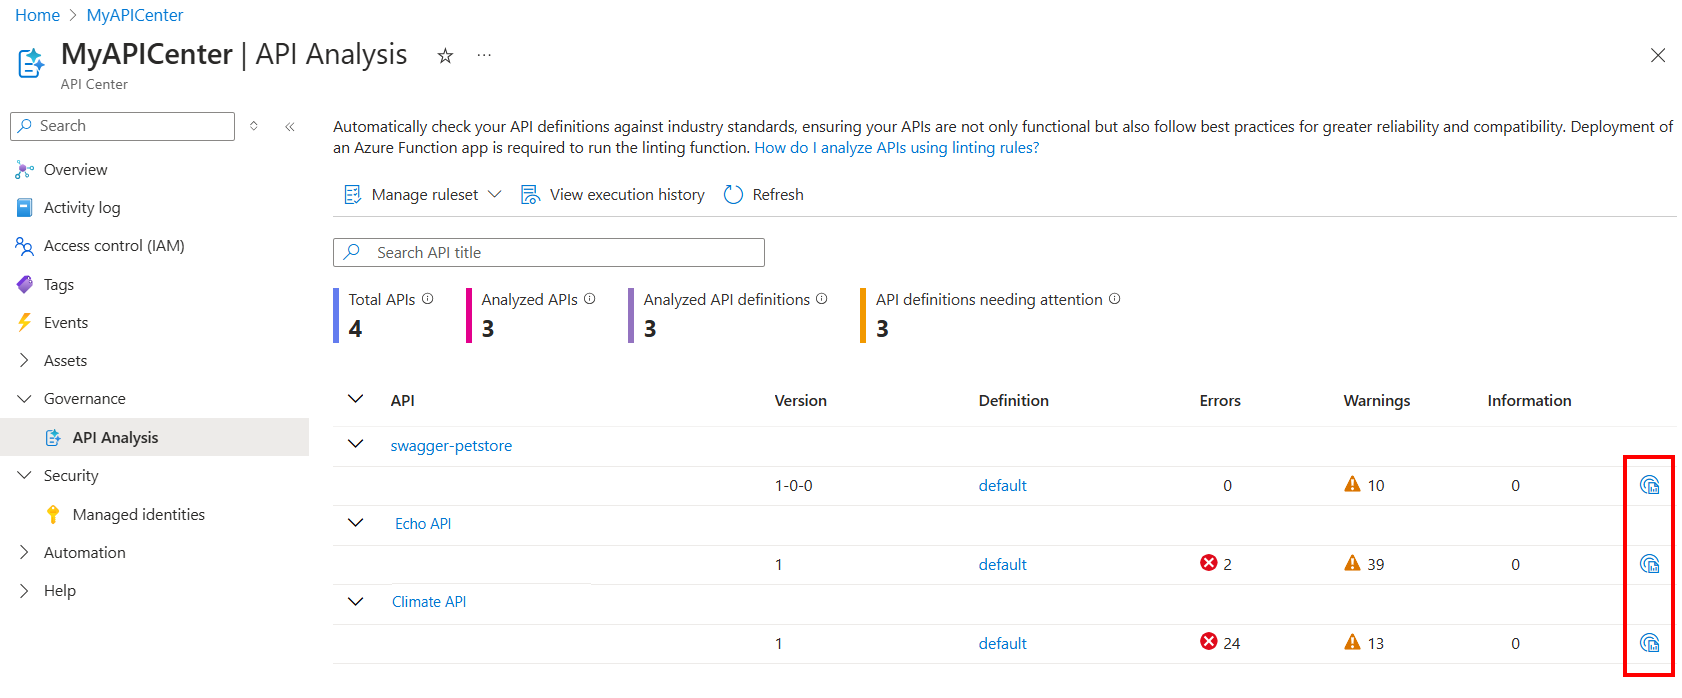Screen dimensions: 1682x698
Task: Click the View execution history icon
Action: click(x=530, y=195)
